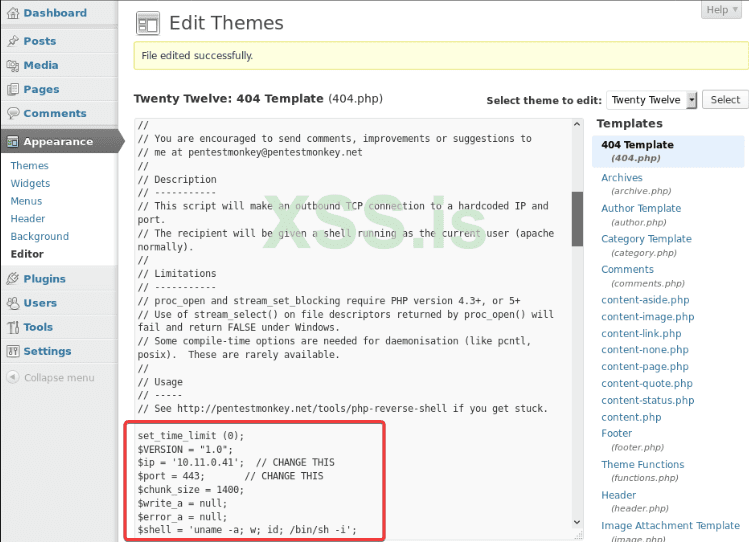Open the Theme Functions file
The image size is (749, 542).
[x=642, y=464]
